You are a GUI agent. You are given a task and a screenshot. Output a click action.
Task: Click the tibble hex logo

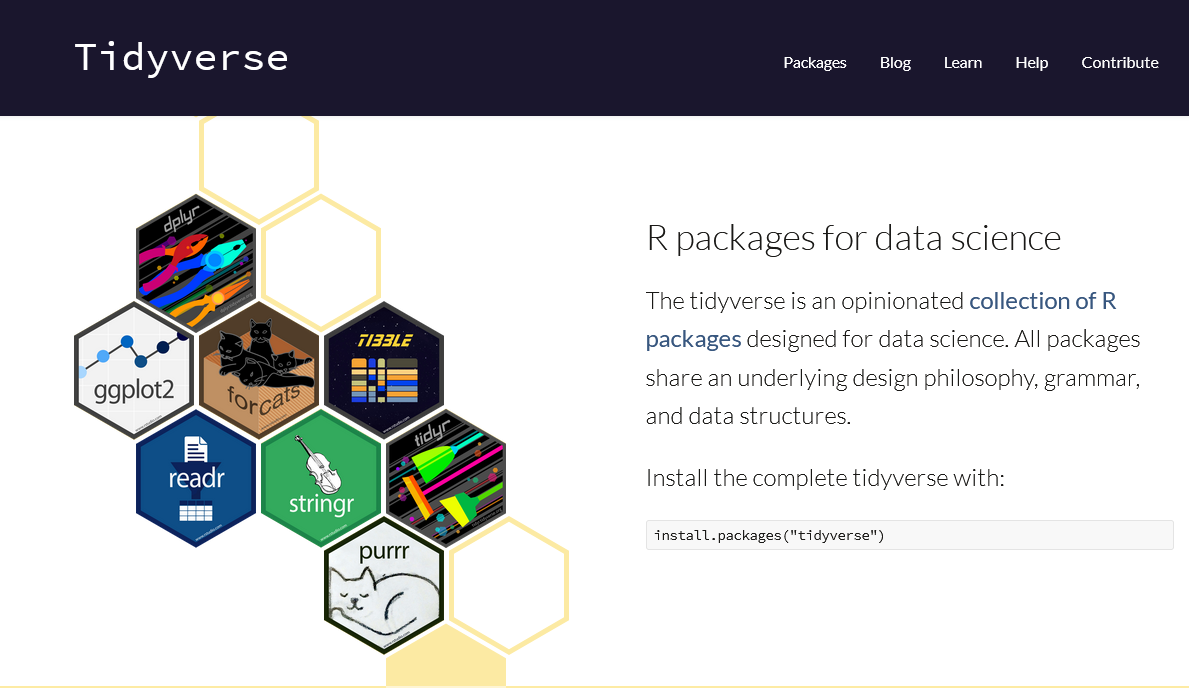pos(384,370)
